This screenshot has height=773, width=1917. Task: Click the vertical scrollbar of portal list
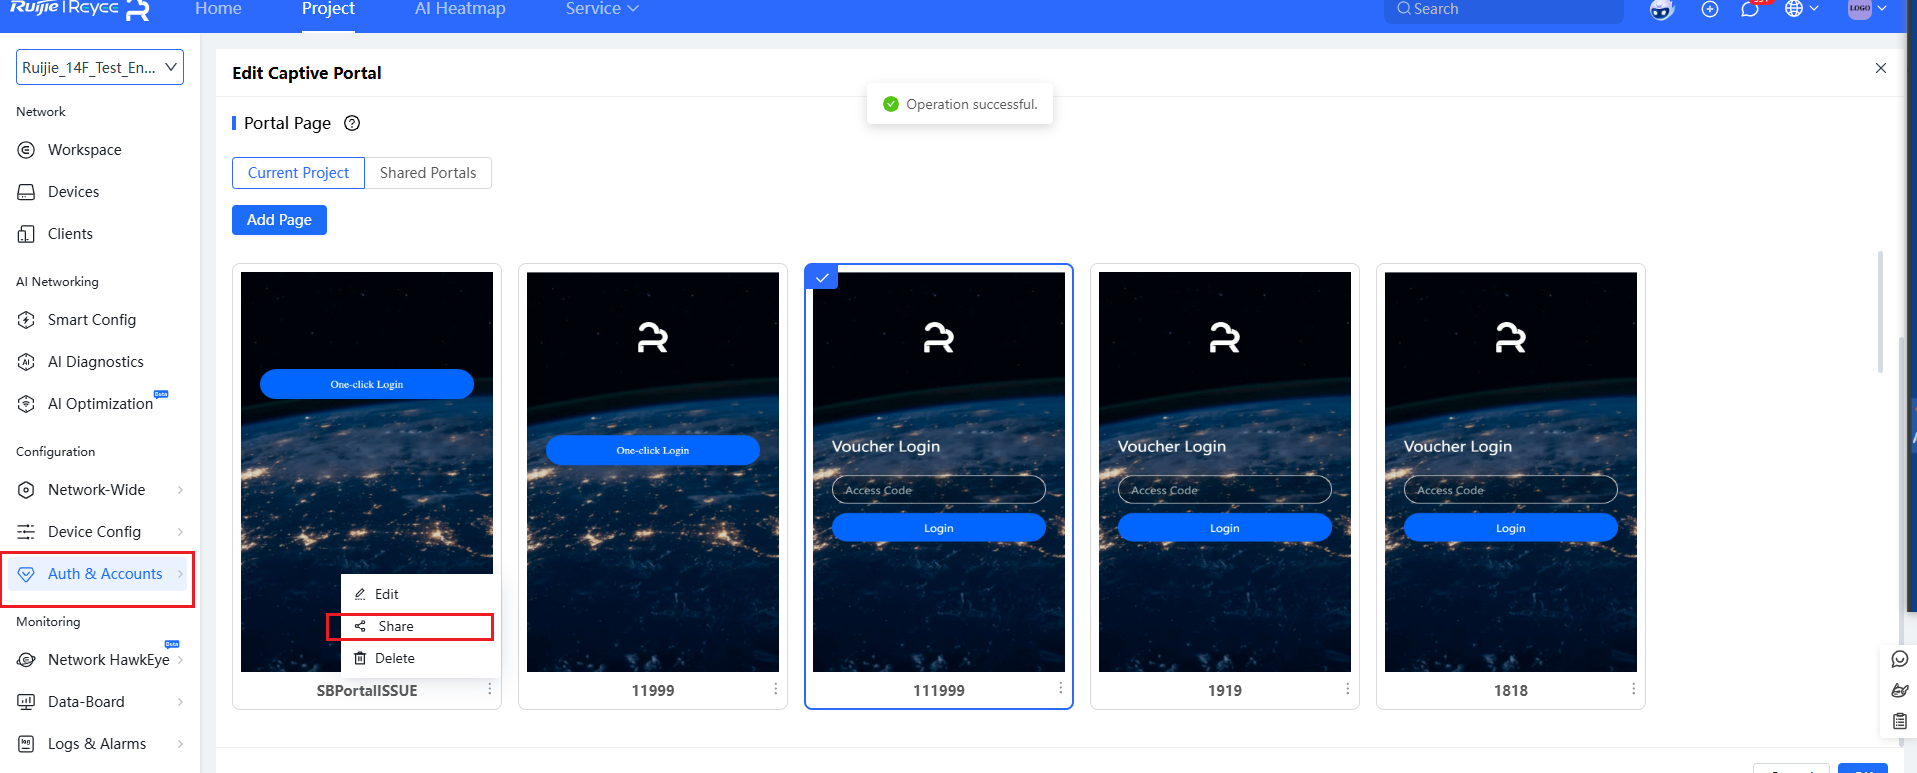(1880, 311)
